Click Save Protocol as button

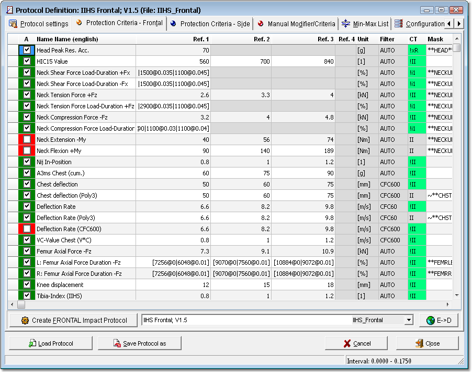coord(140,343)
